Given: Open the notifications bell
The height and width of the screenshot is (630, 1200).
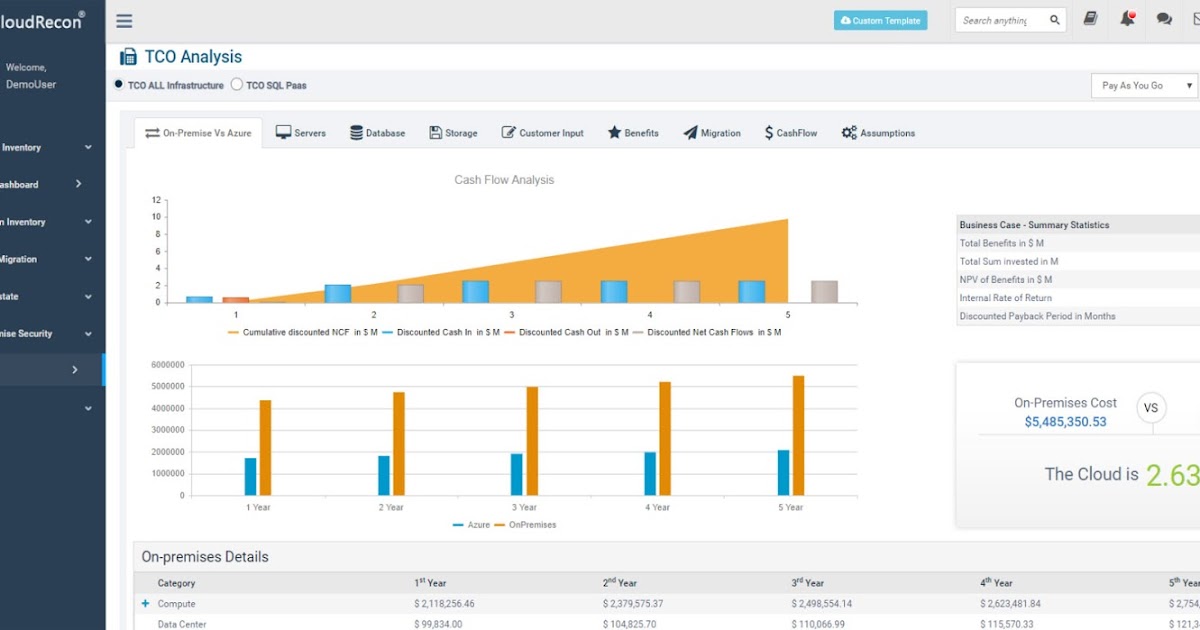Looking at the screenshot, I should pos(1127,18).
